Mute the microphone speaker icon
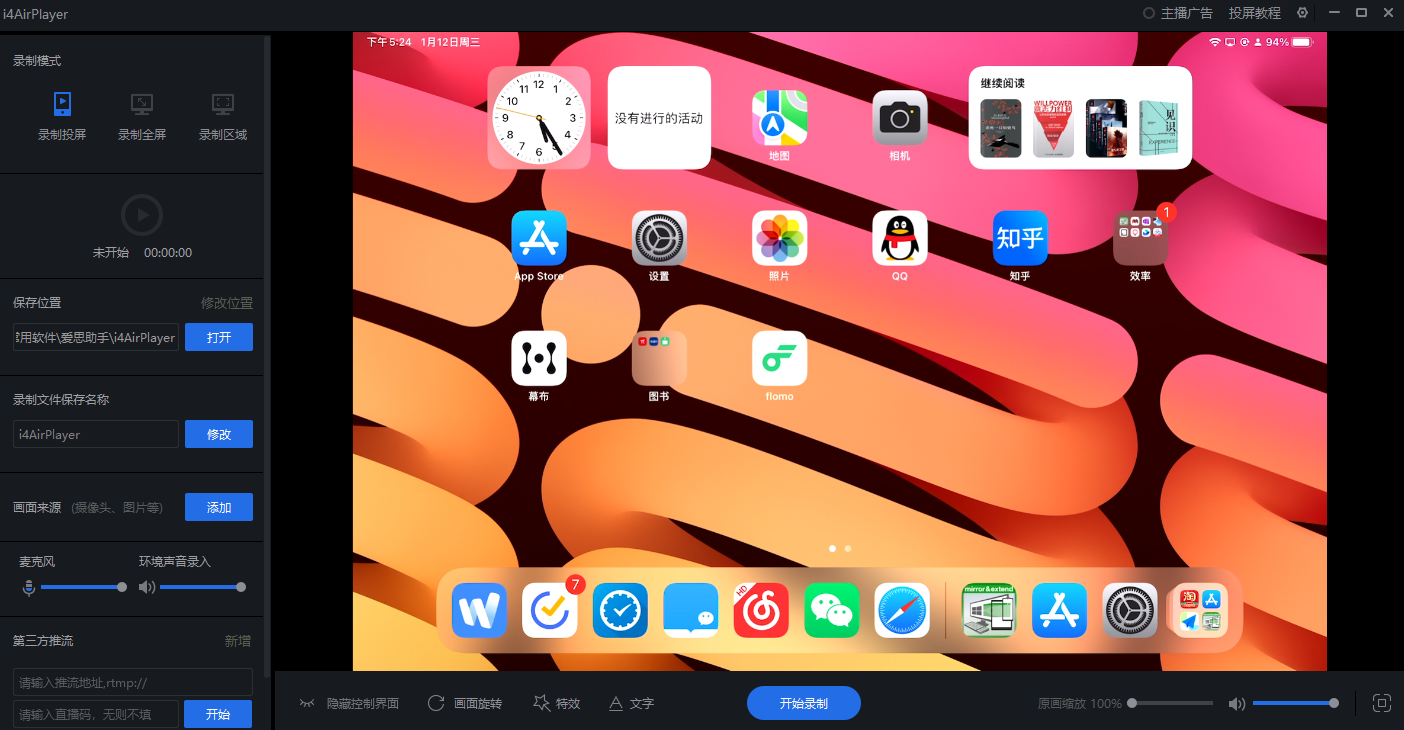1404x730 pixels. (x=28, y=587)
